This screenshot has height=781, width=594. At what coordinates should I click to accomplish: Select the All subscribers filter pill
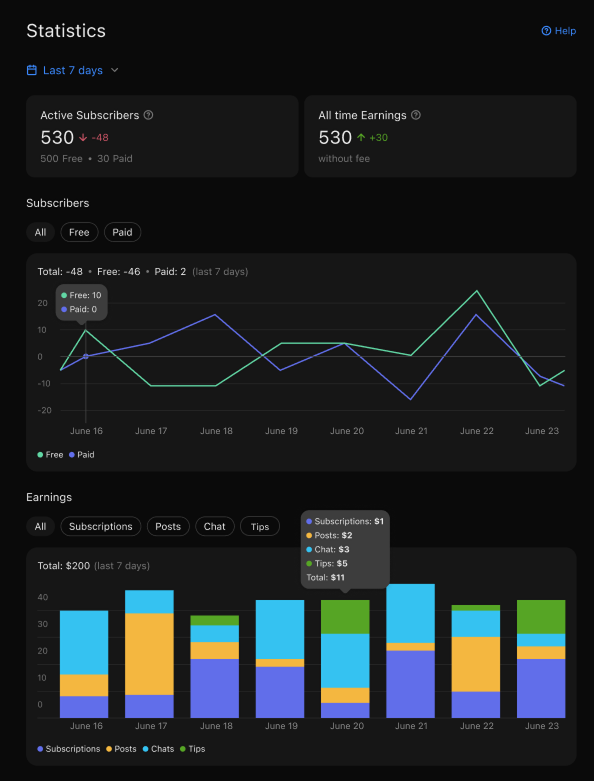tap(40, 232)
